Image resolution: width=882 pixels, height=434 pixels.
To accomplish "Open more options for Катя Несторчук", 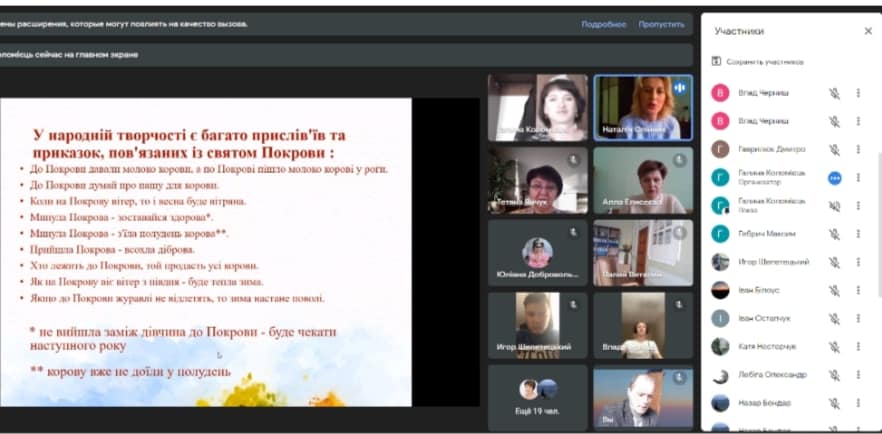I will point(858,346).
